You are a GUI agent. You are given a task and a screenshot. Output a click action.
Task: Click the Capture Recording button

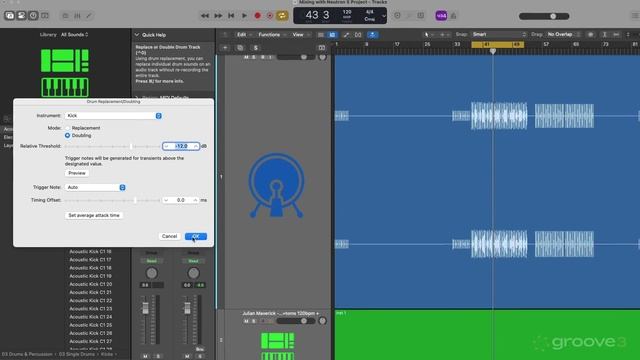click(270, 16)
